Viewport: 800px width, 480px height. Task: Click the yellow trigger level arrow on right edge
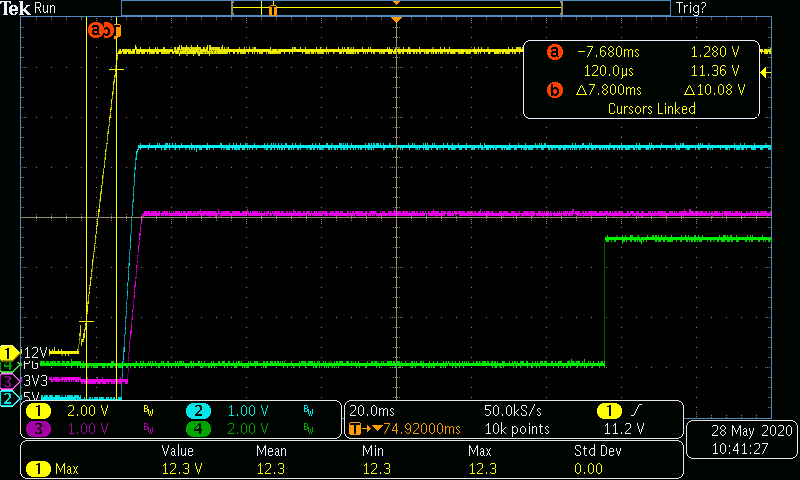(x=765, y=72)
